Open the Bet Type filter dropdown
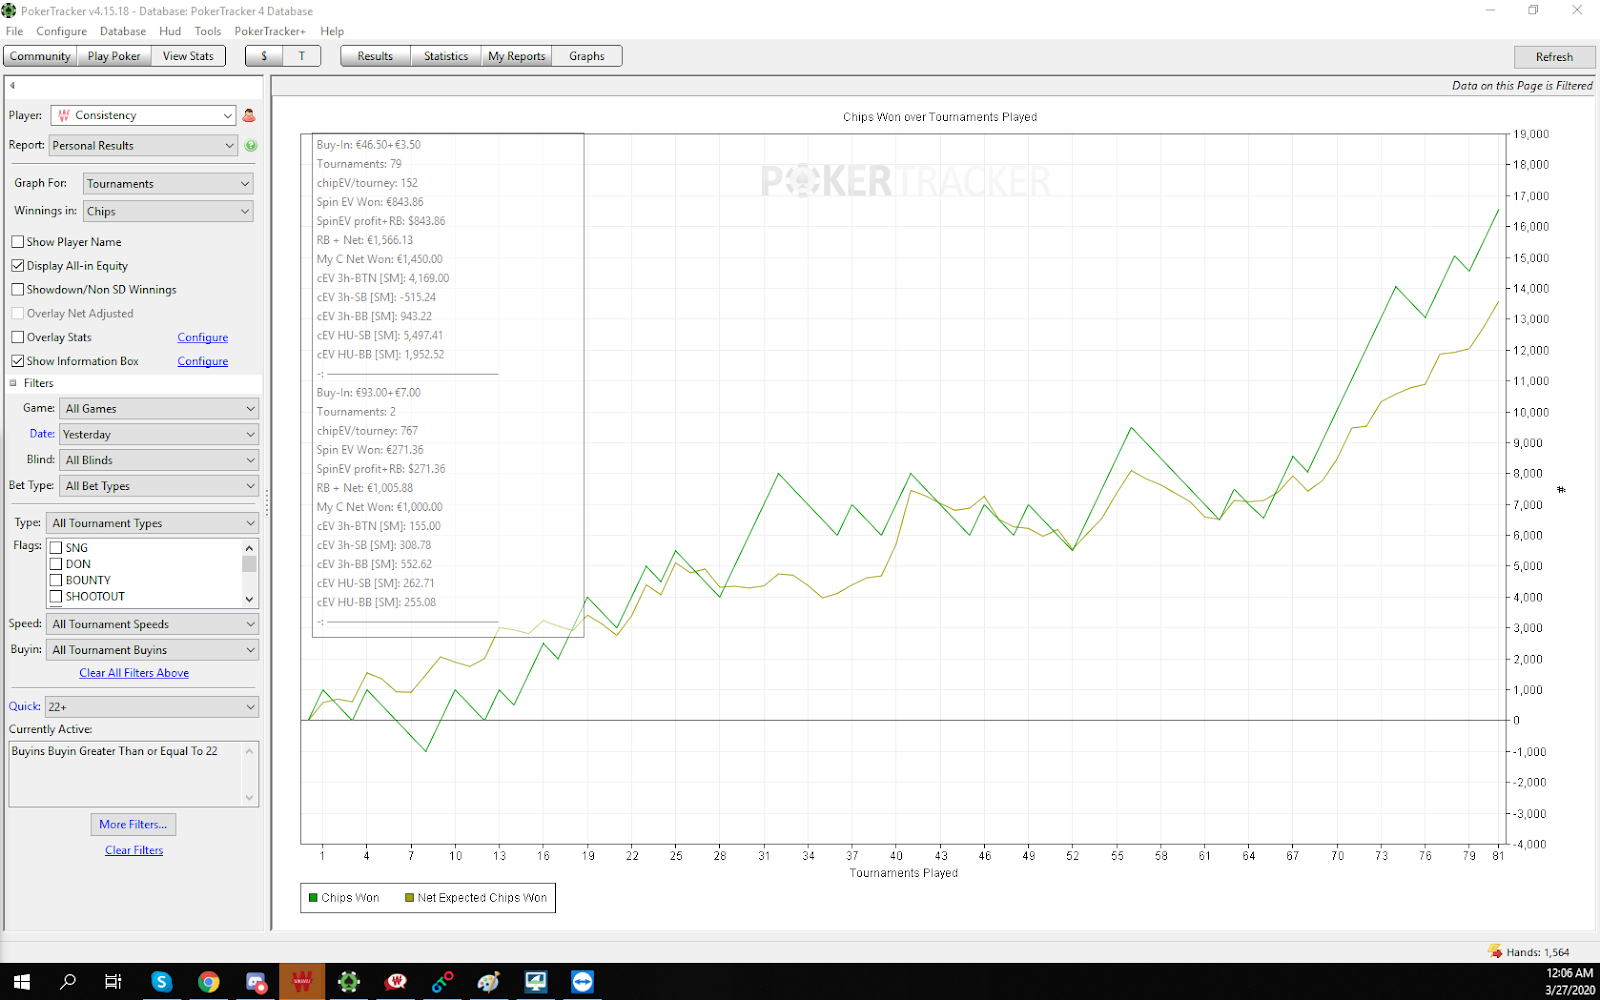1600x1000 pixels. tap(159, 486)
